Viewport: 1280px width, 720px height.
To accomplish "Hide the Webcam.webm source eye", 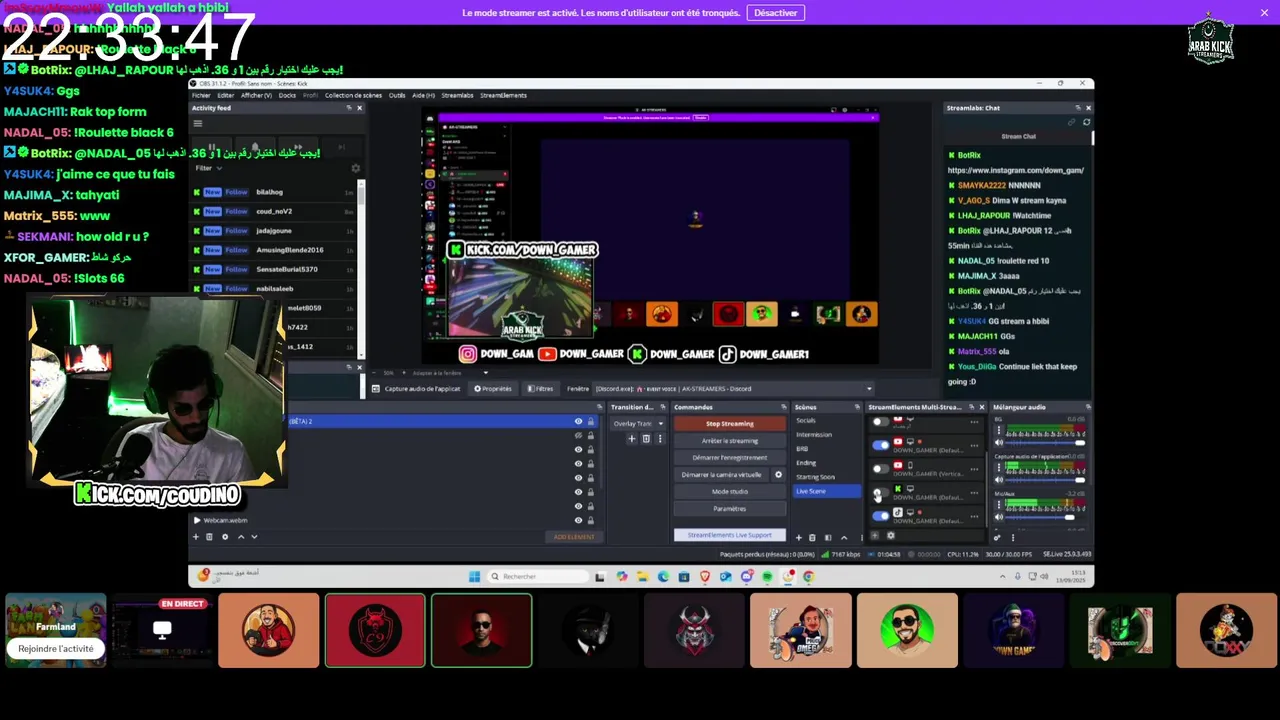I will [x=578, y=520].
